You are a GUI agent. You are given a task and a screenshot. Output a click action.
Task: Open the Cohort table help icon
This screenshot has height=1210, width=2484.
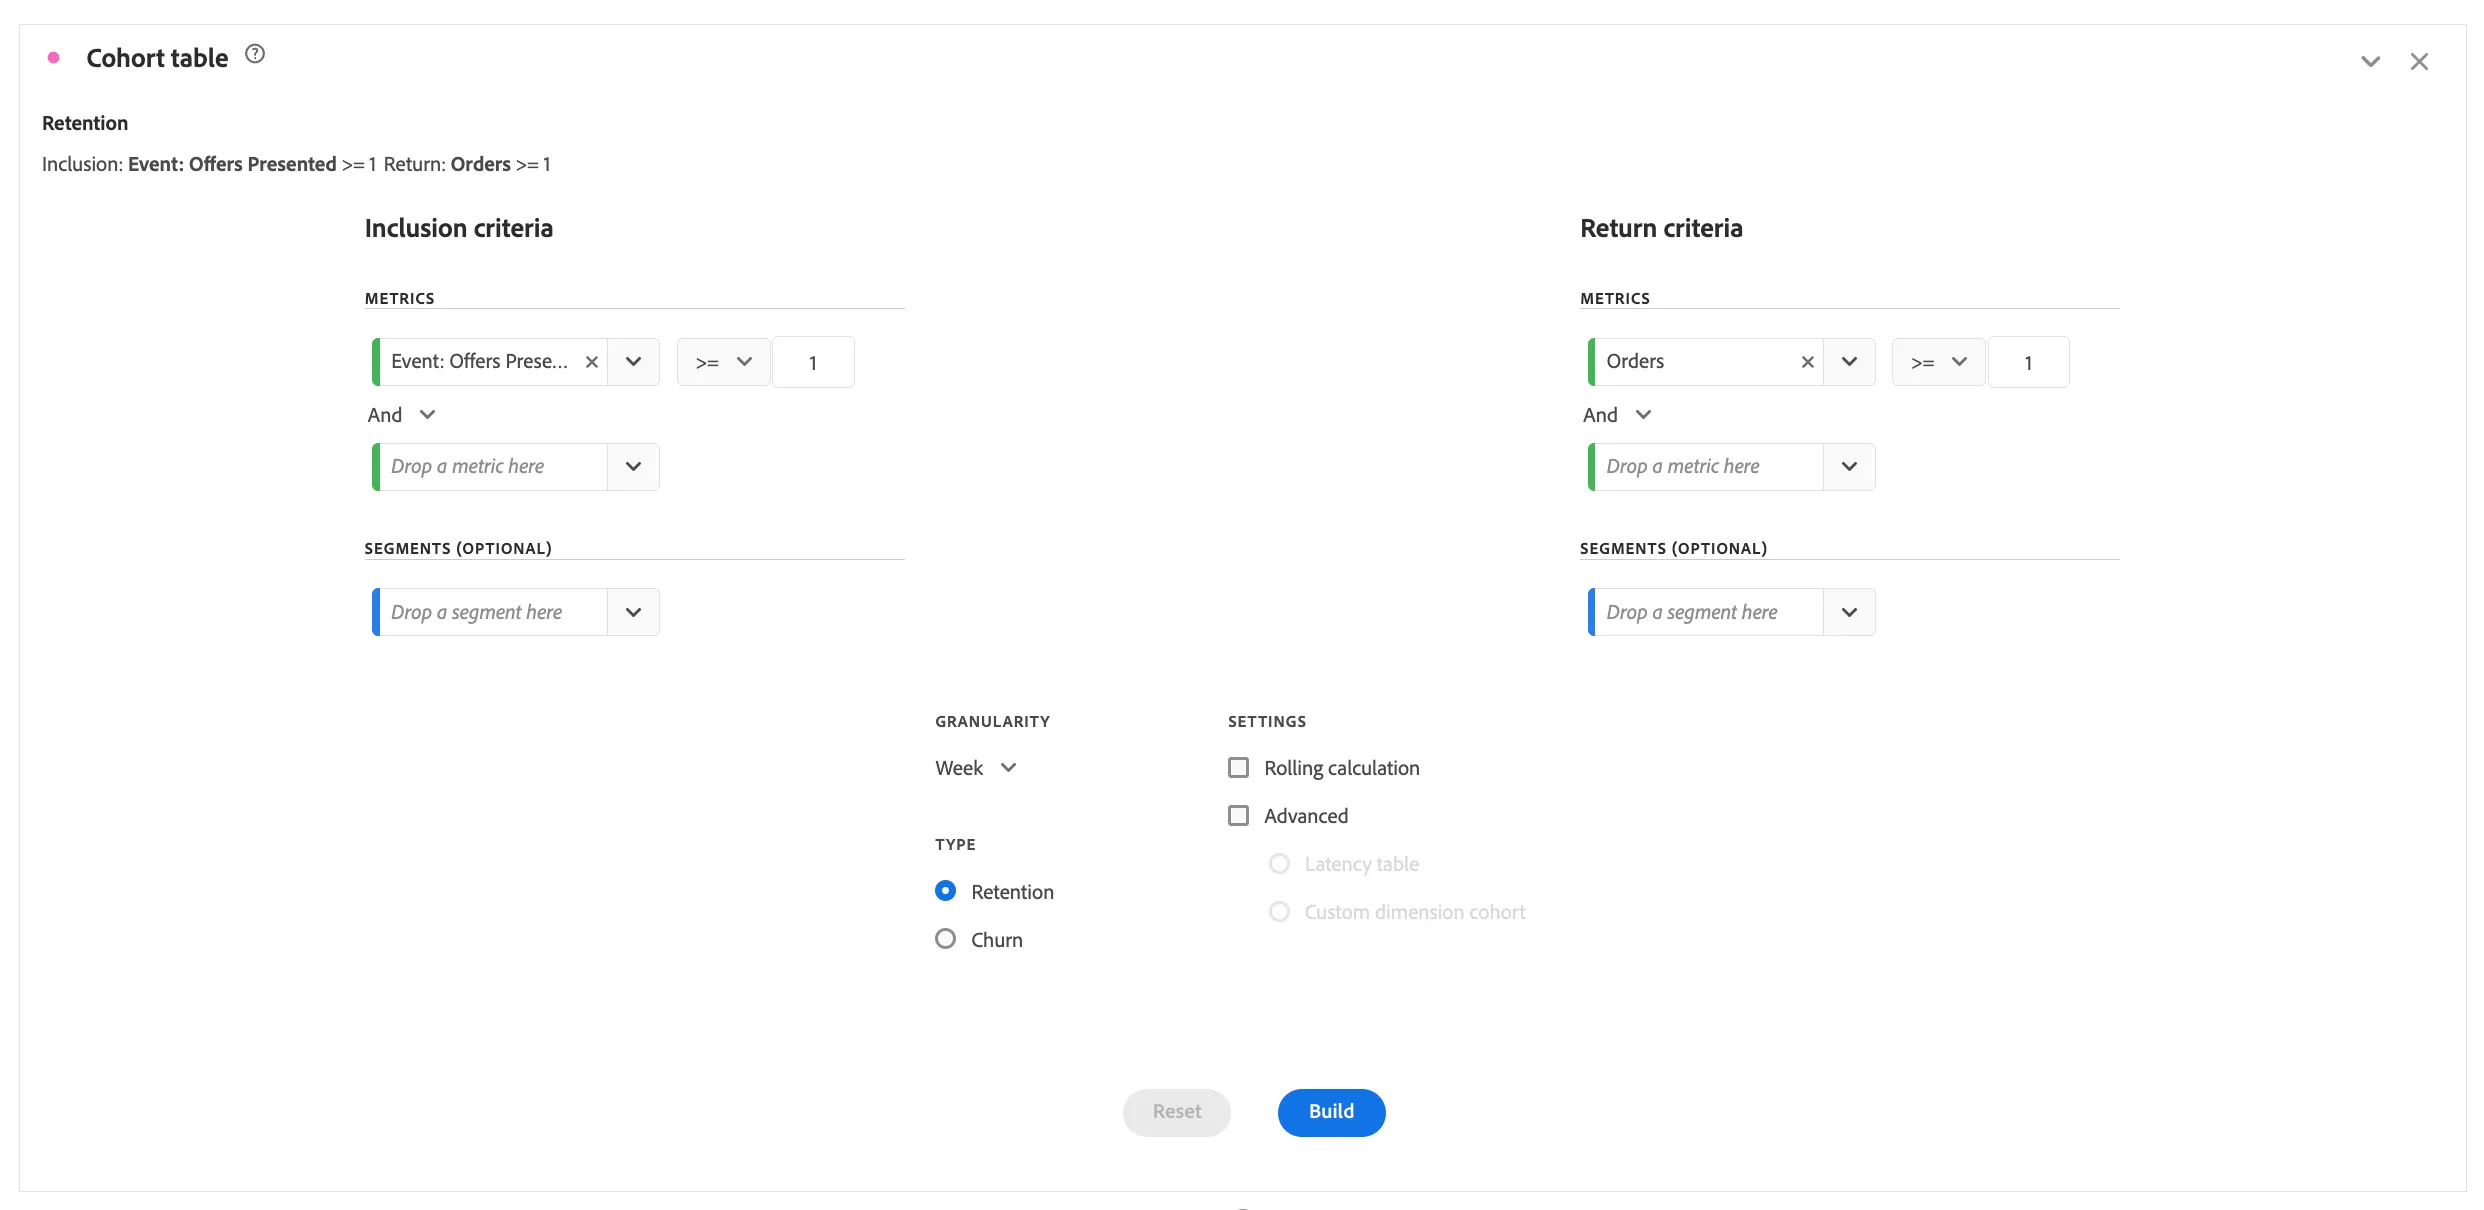255,54
